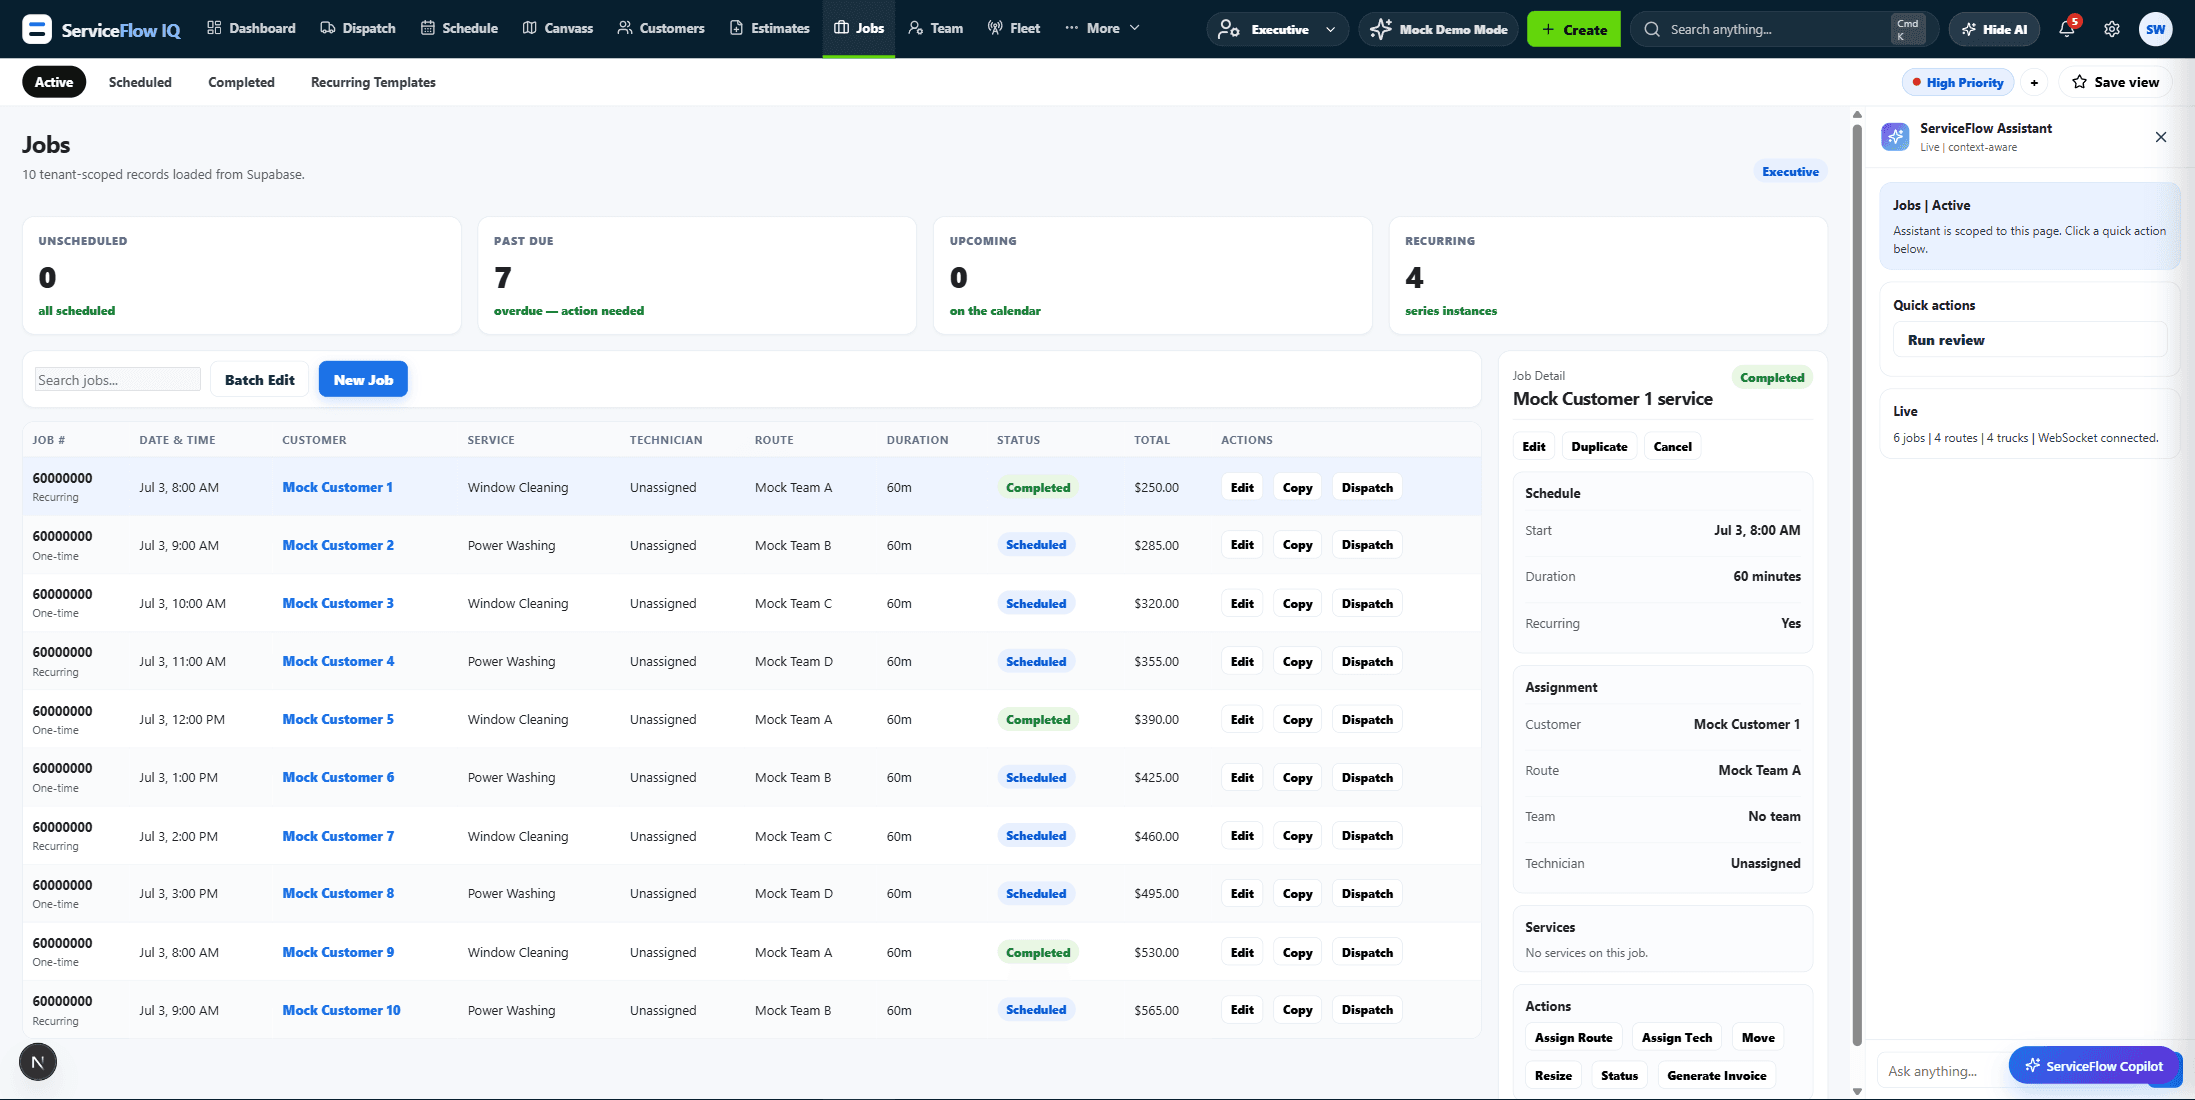Open the notifications bell
Viewport: 2195px width, 1100px height.
pos(2067,29)
